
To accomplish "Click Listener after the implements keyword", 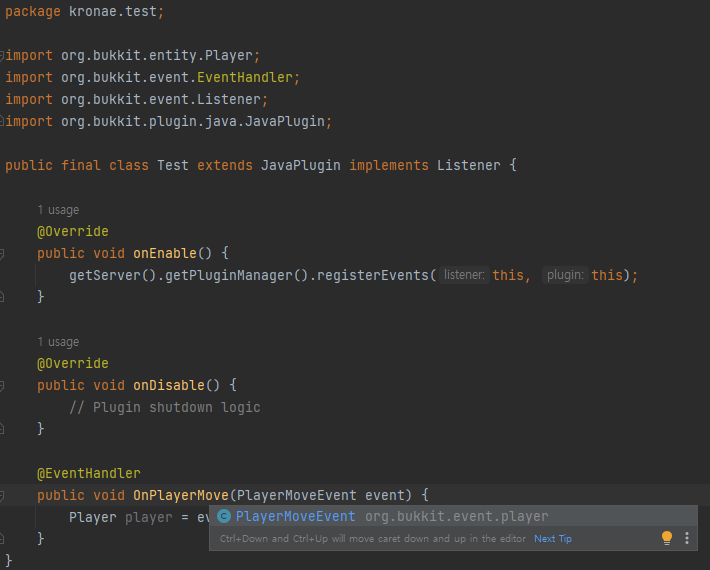I will pyautogui.click(x=469, y=165).
